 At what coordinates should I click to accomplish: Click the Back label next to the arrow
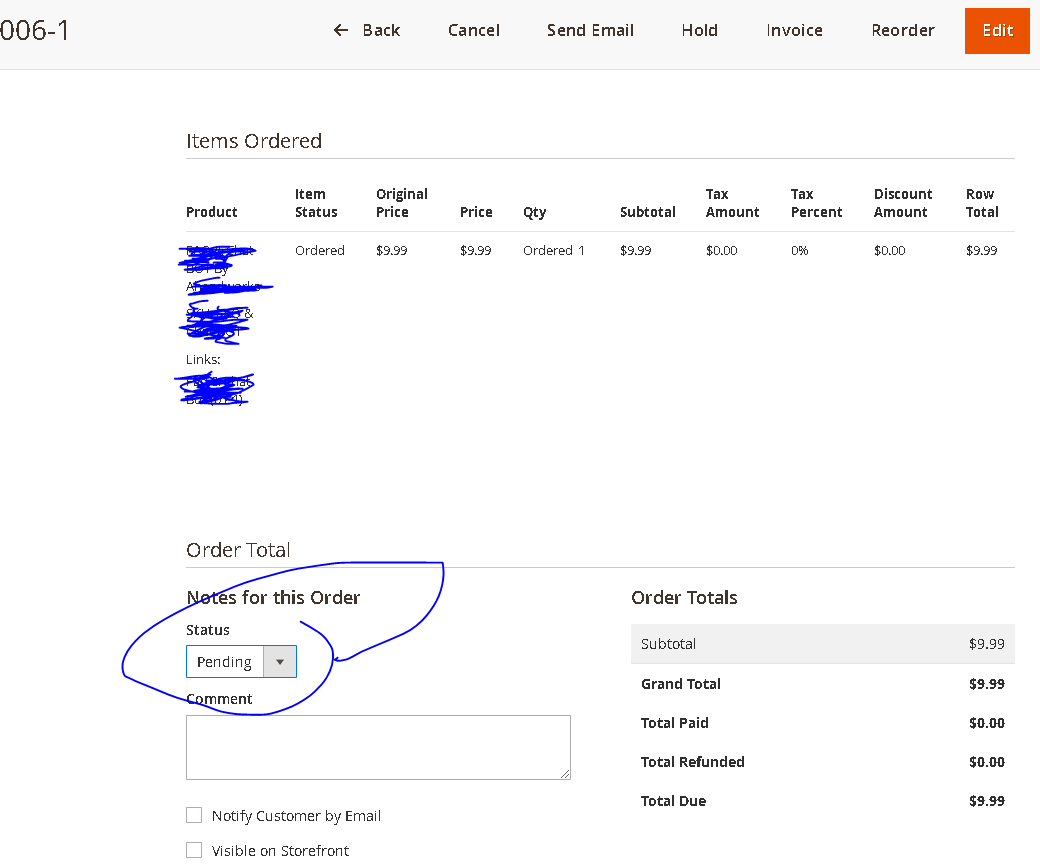[x=381, y=30]
